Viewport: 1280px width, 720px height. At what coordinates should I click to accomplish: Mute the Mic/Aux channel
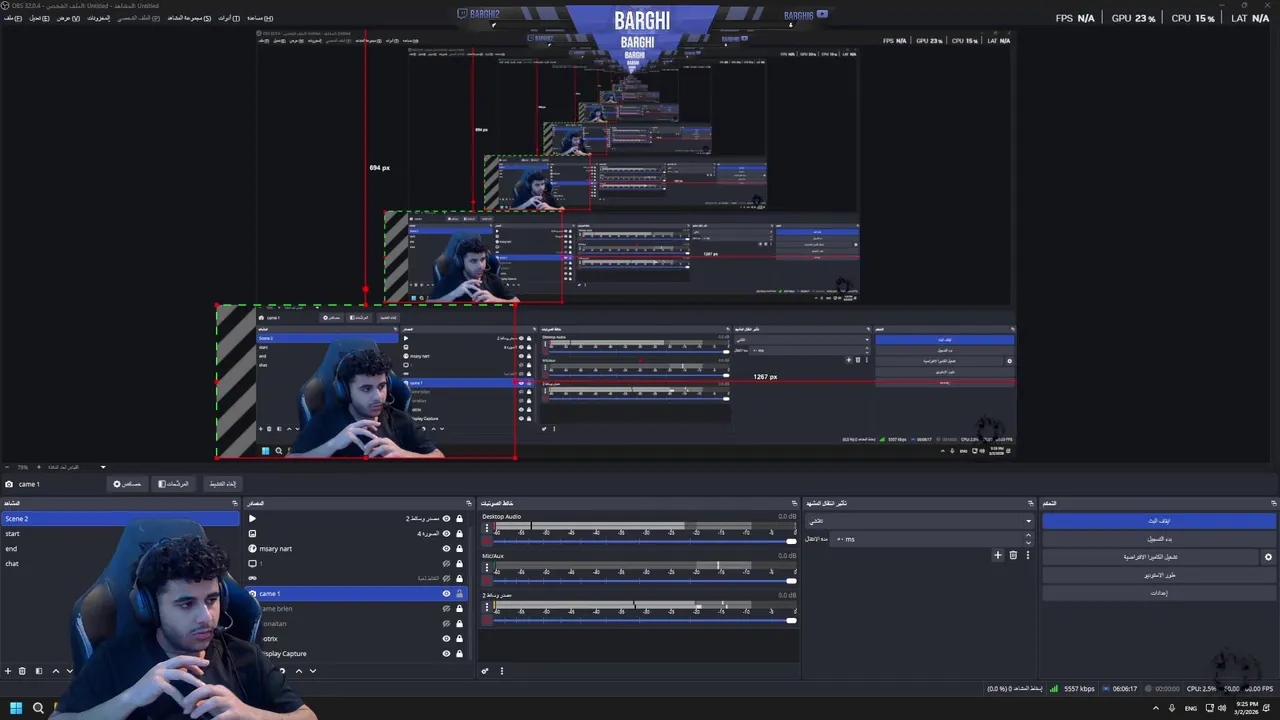tap(487, 581)
